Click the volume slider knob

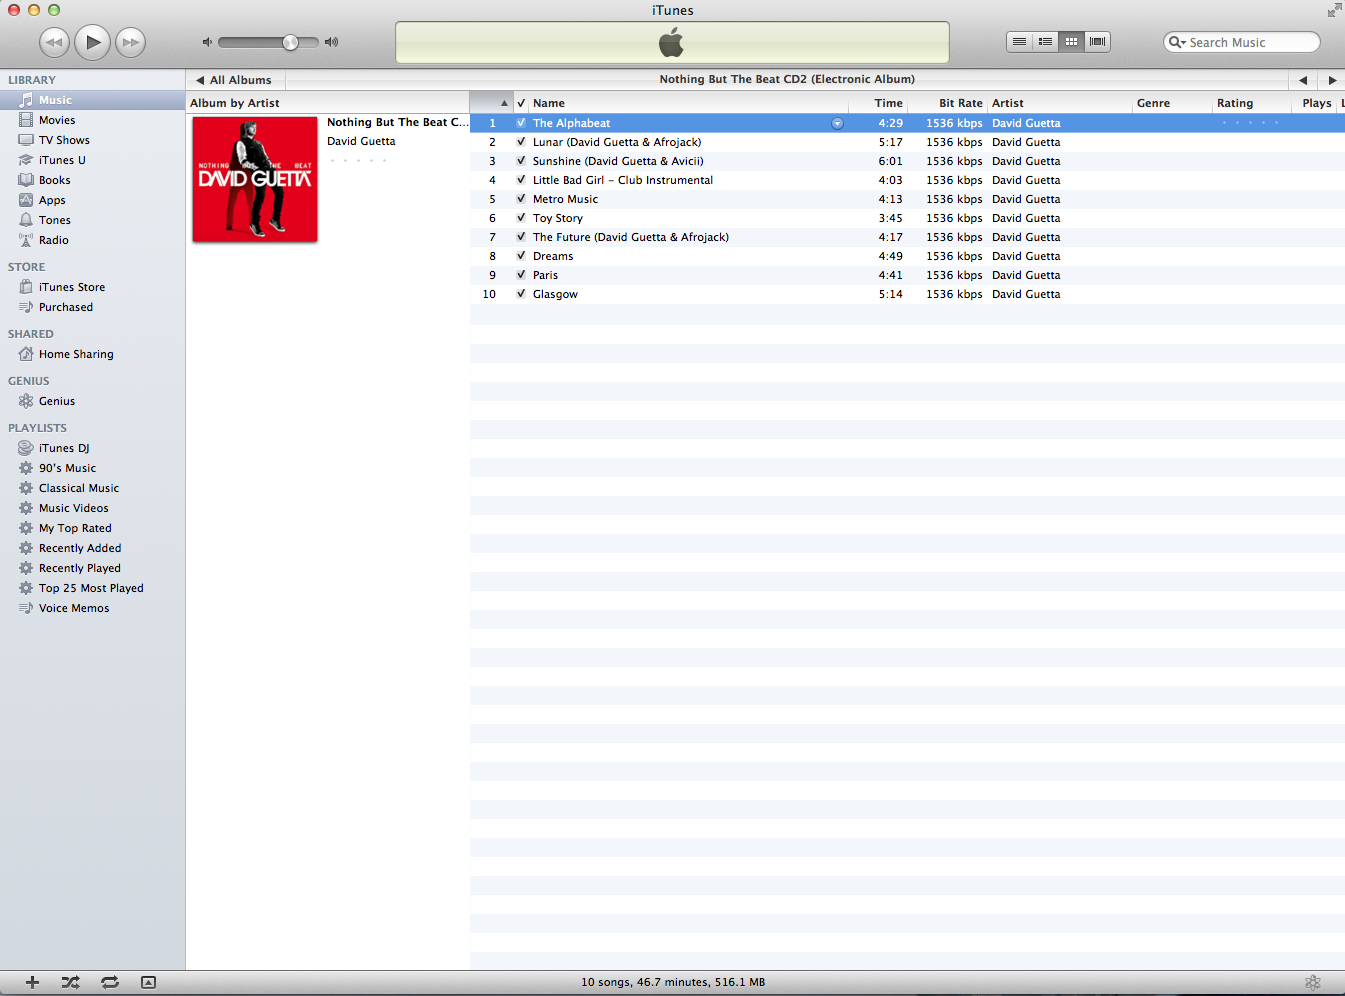pos(290,42)
